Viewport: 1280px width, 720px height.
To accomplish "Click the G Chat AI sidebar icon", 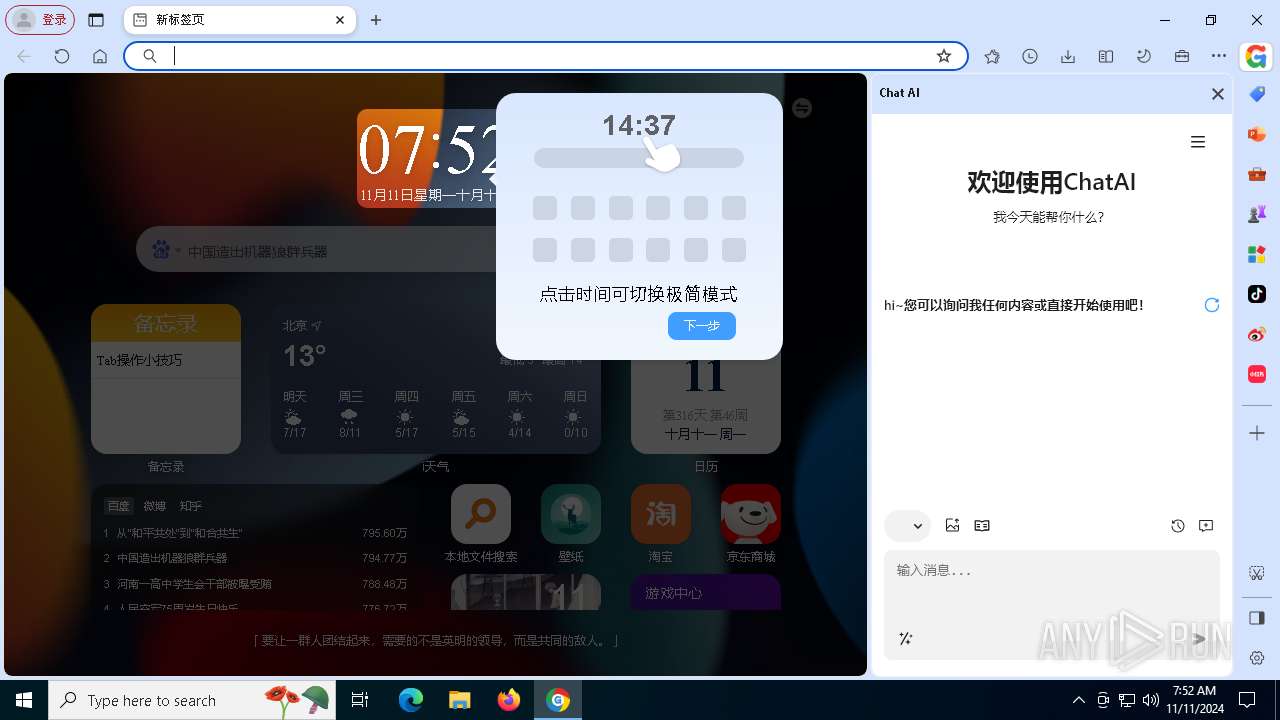I will pos(1257,57).
